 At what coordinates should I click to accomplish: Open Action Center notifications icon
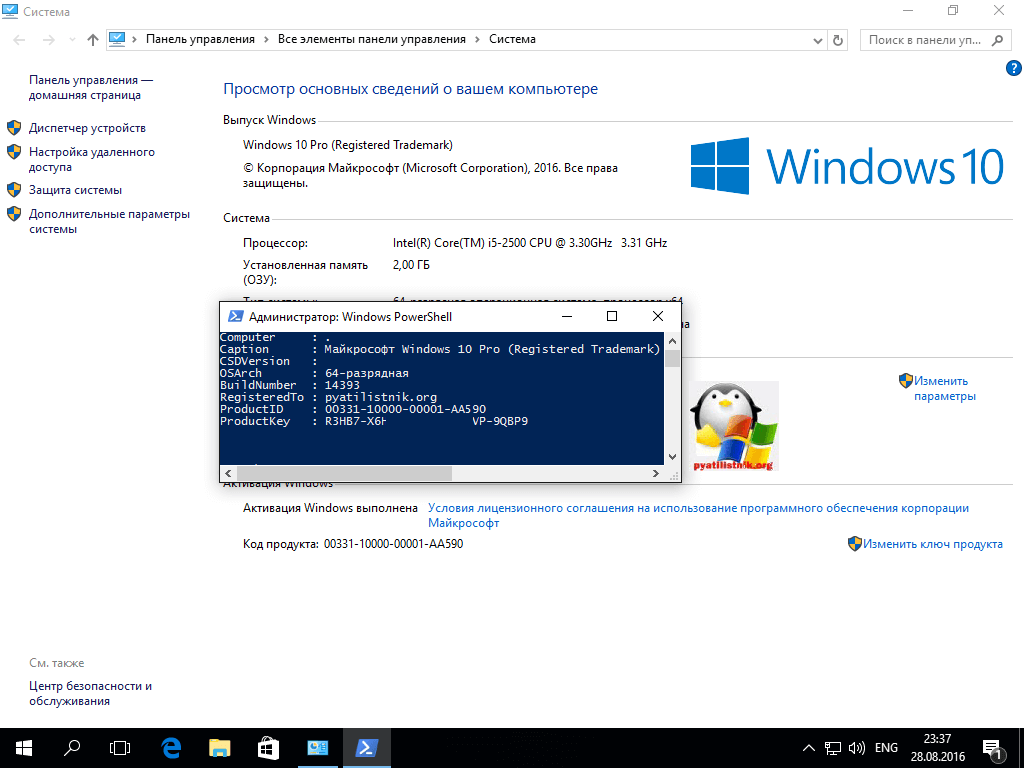(x=993, y=750)
